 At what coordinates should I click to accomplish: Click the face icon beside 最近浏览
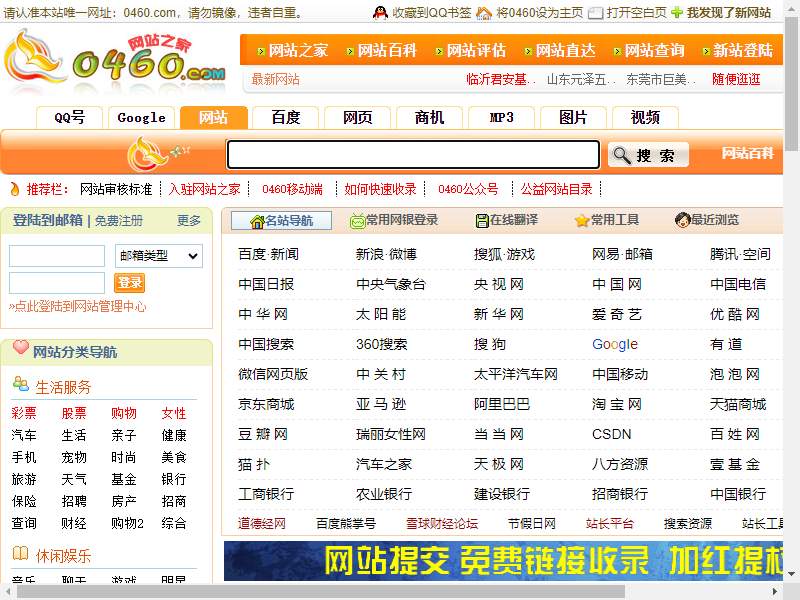682,220
